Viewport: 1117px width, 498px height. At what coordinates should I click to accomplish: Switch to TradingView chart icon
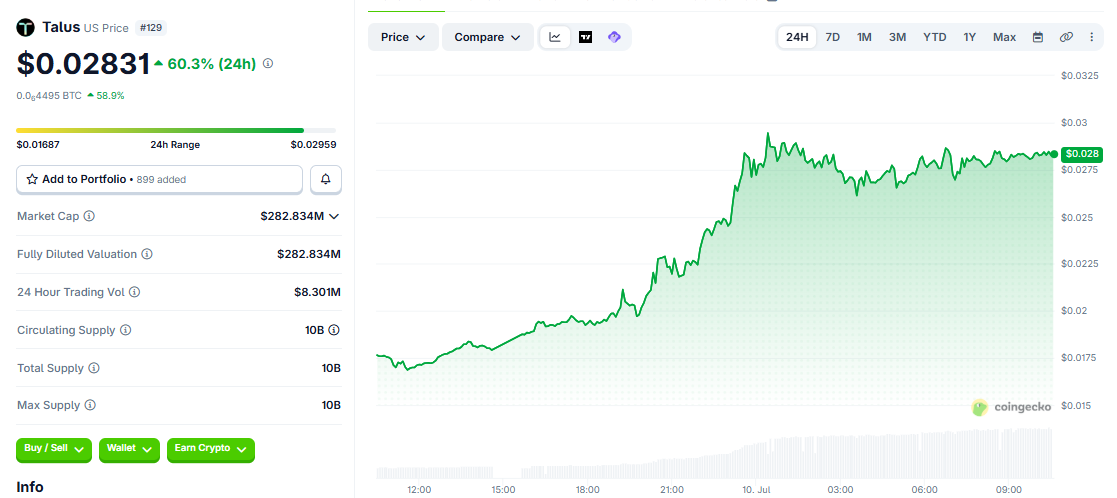(x=586, y=37)
